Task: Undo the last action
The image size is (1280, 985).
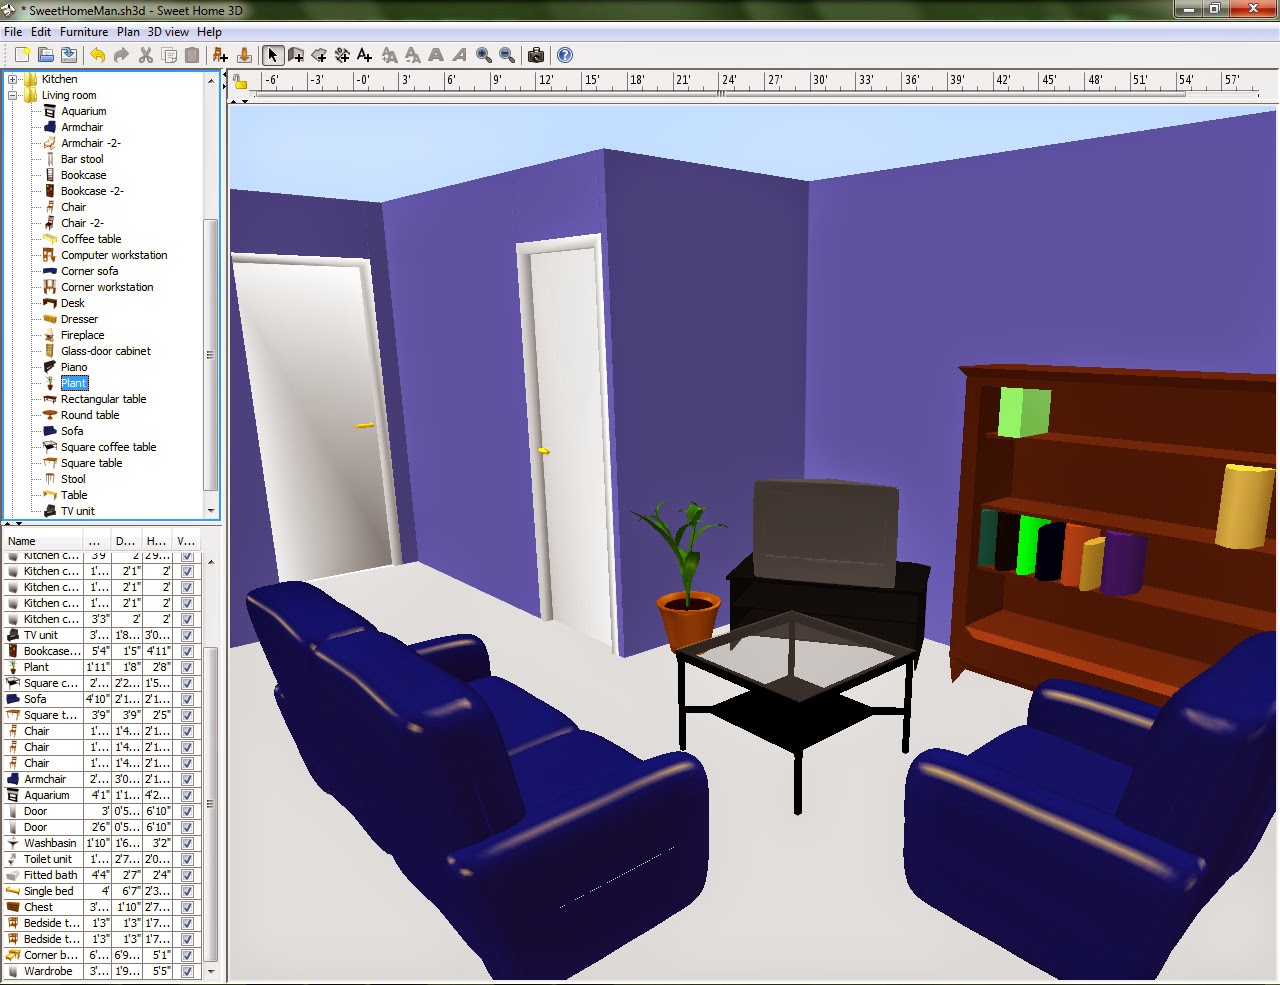Action: [99, 55]
